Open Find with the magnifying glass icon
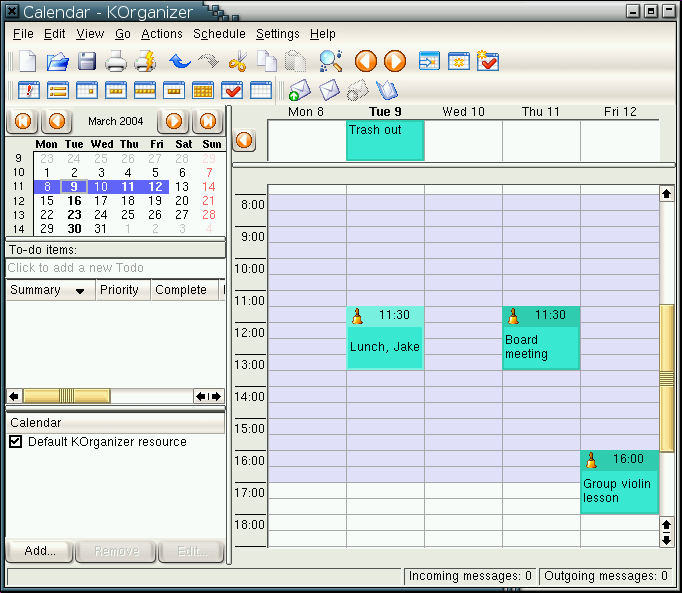Image resolution: width=682 pixels, height=593 pixels. click(330, 61)
